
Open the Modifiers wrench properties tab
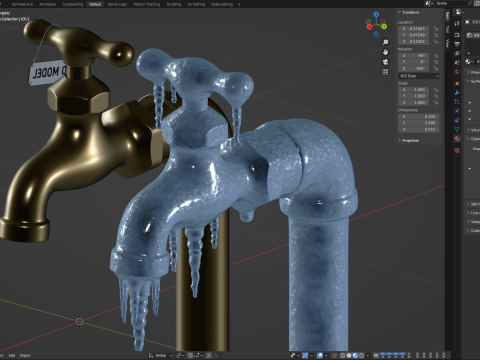coord(457,93)
